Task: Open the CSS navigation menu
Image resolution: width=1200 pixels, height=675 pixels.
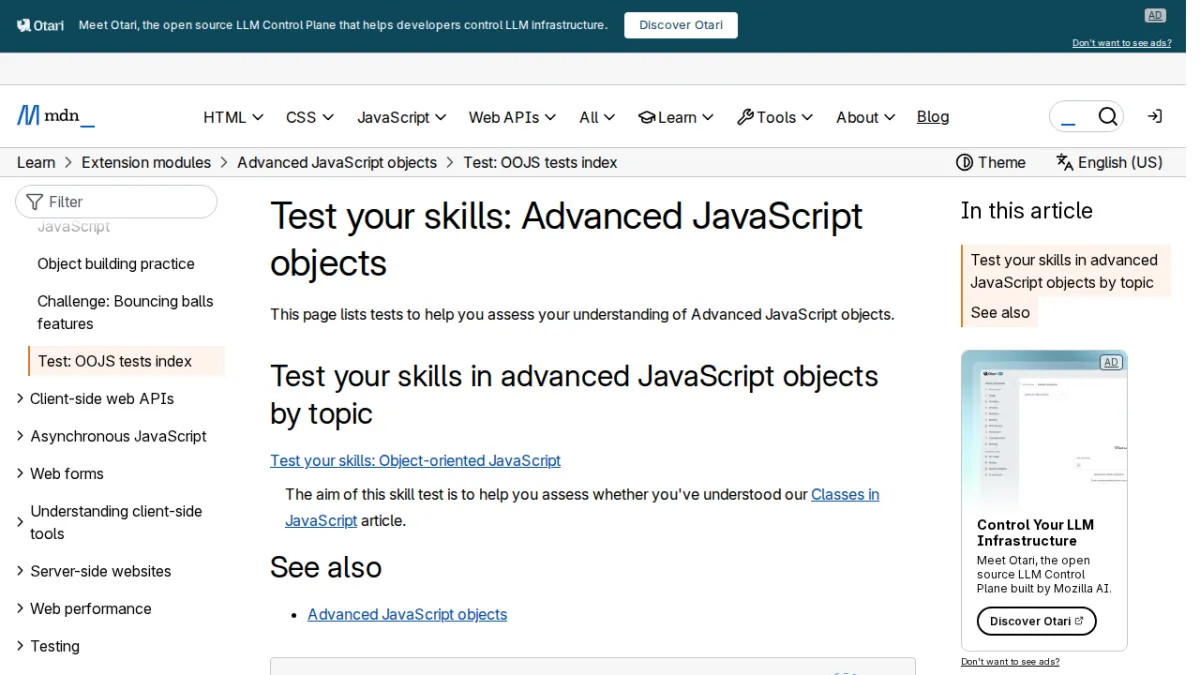Action: [310, 117]
